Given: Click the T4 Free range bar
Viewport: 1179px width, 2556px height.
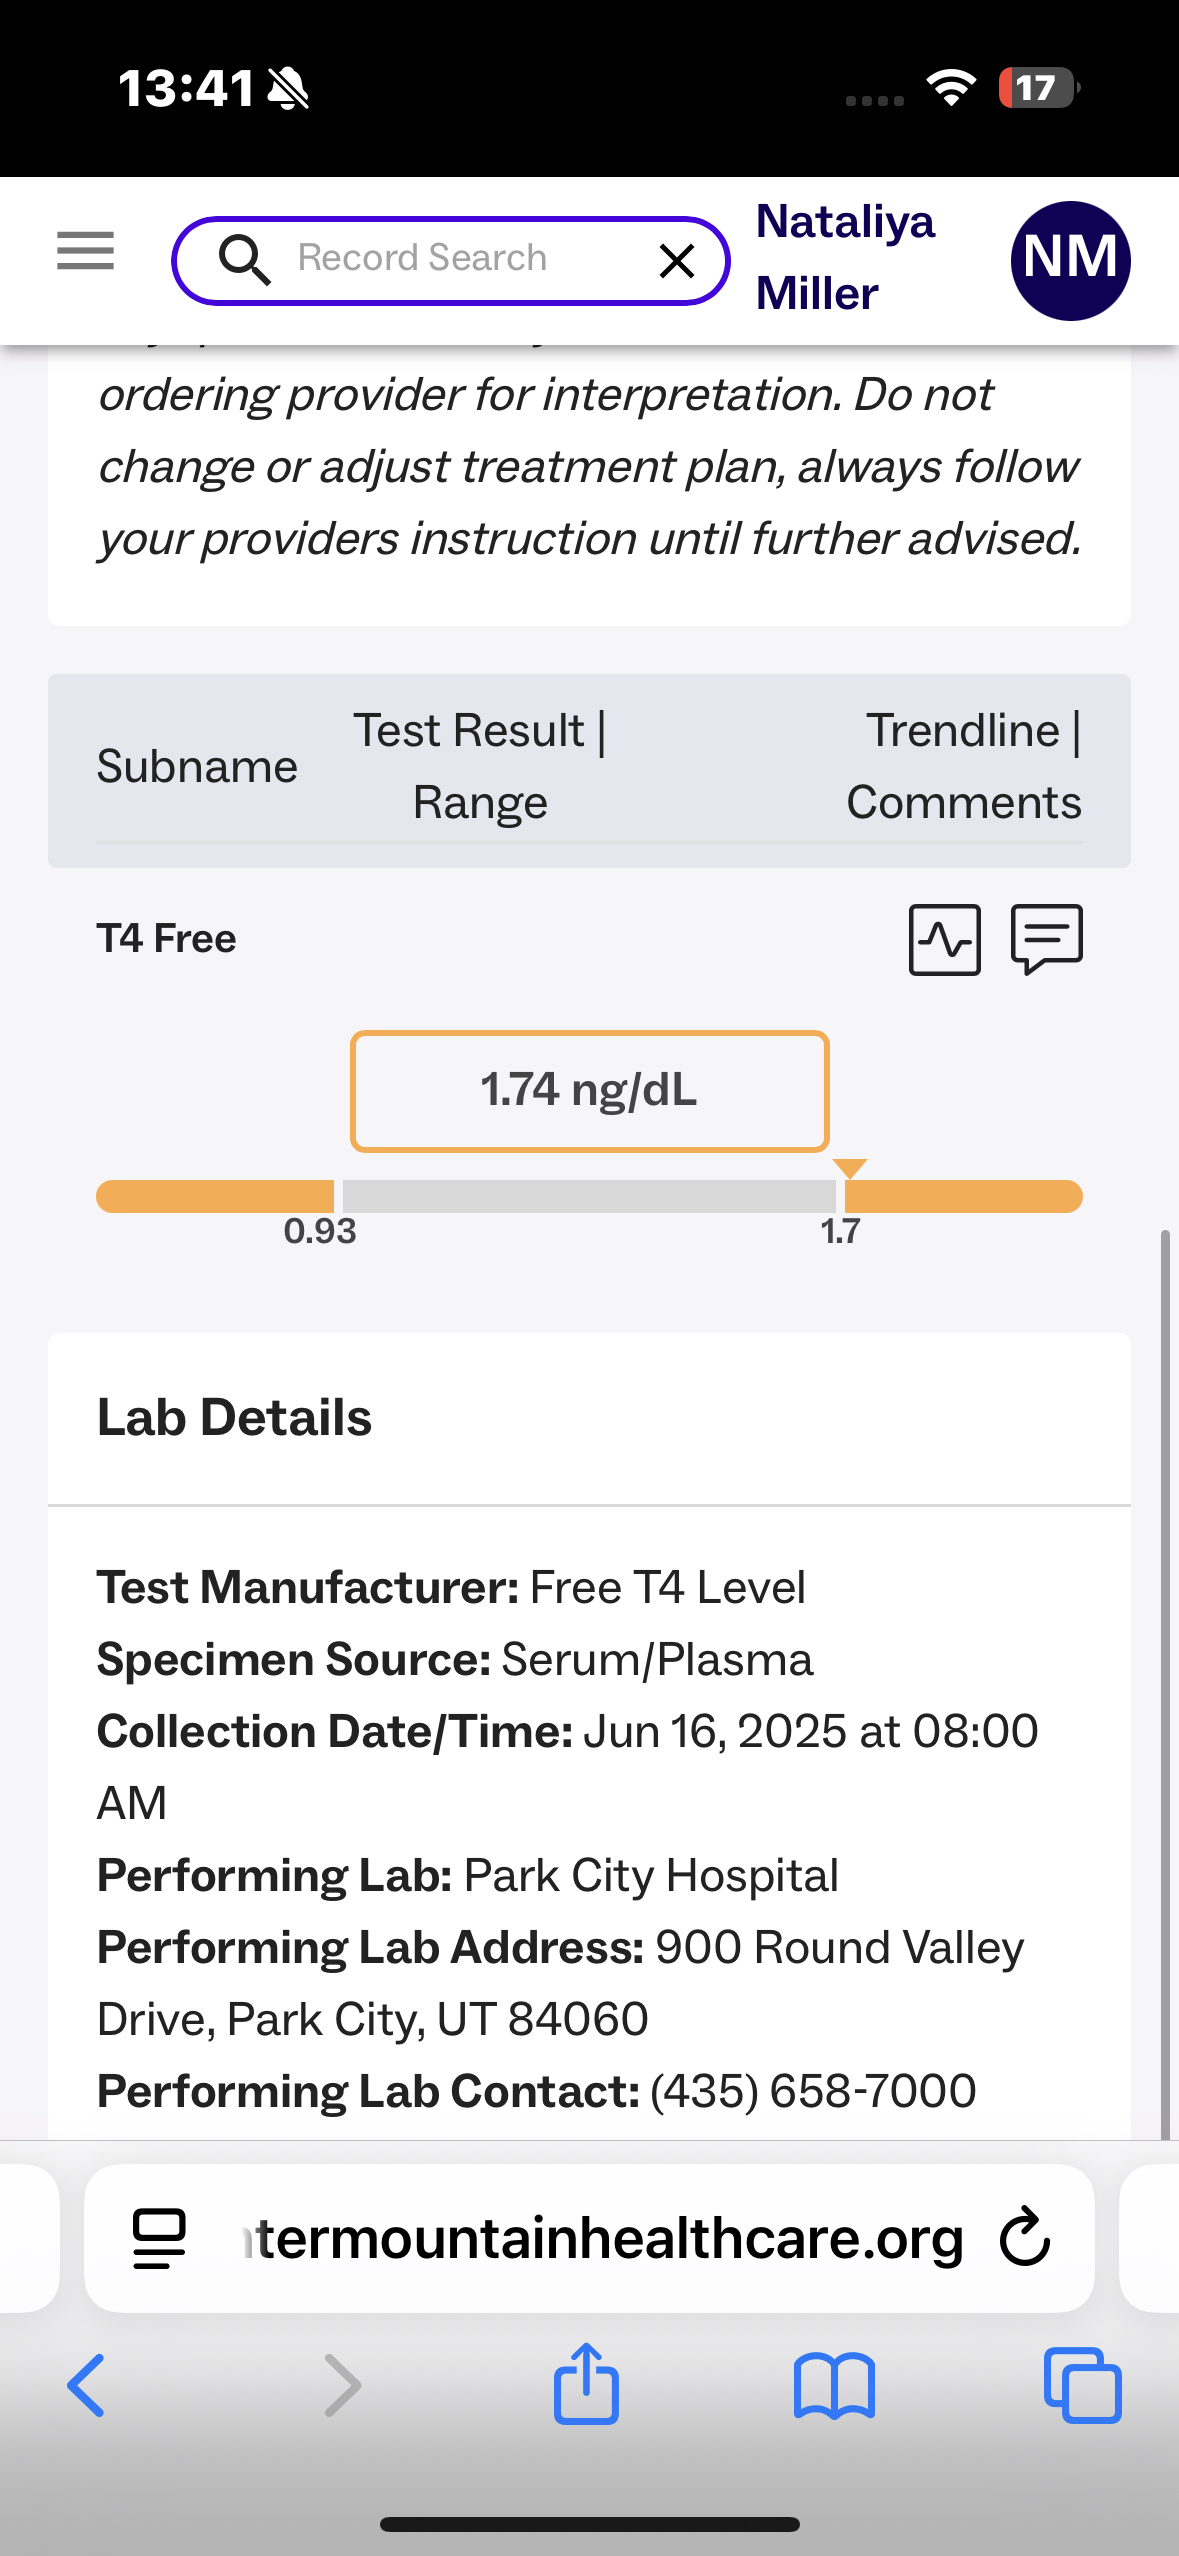Looking at the screenshot, I should [589, 1196].
